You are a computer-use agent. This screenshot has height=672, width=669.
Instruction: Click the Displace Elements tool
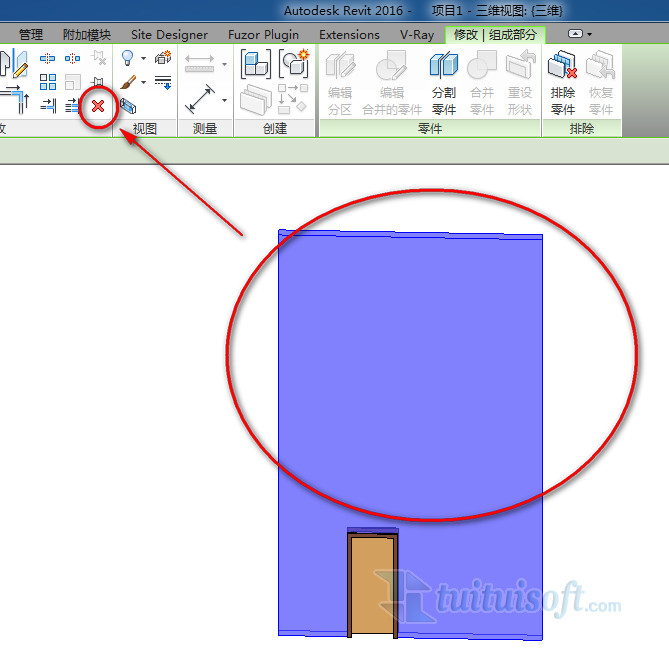point(163,57)
